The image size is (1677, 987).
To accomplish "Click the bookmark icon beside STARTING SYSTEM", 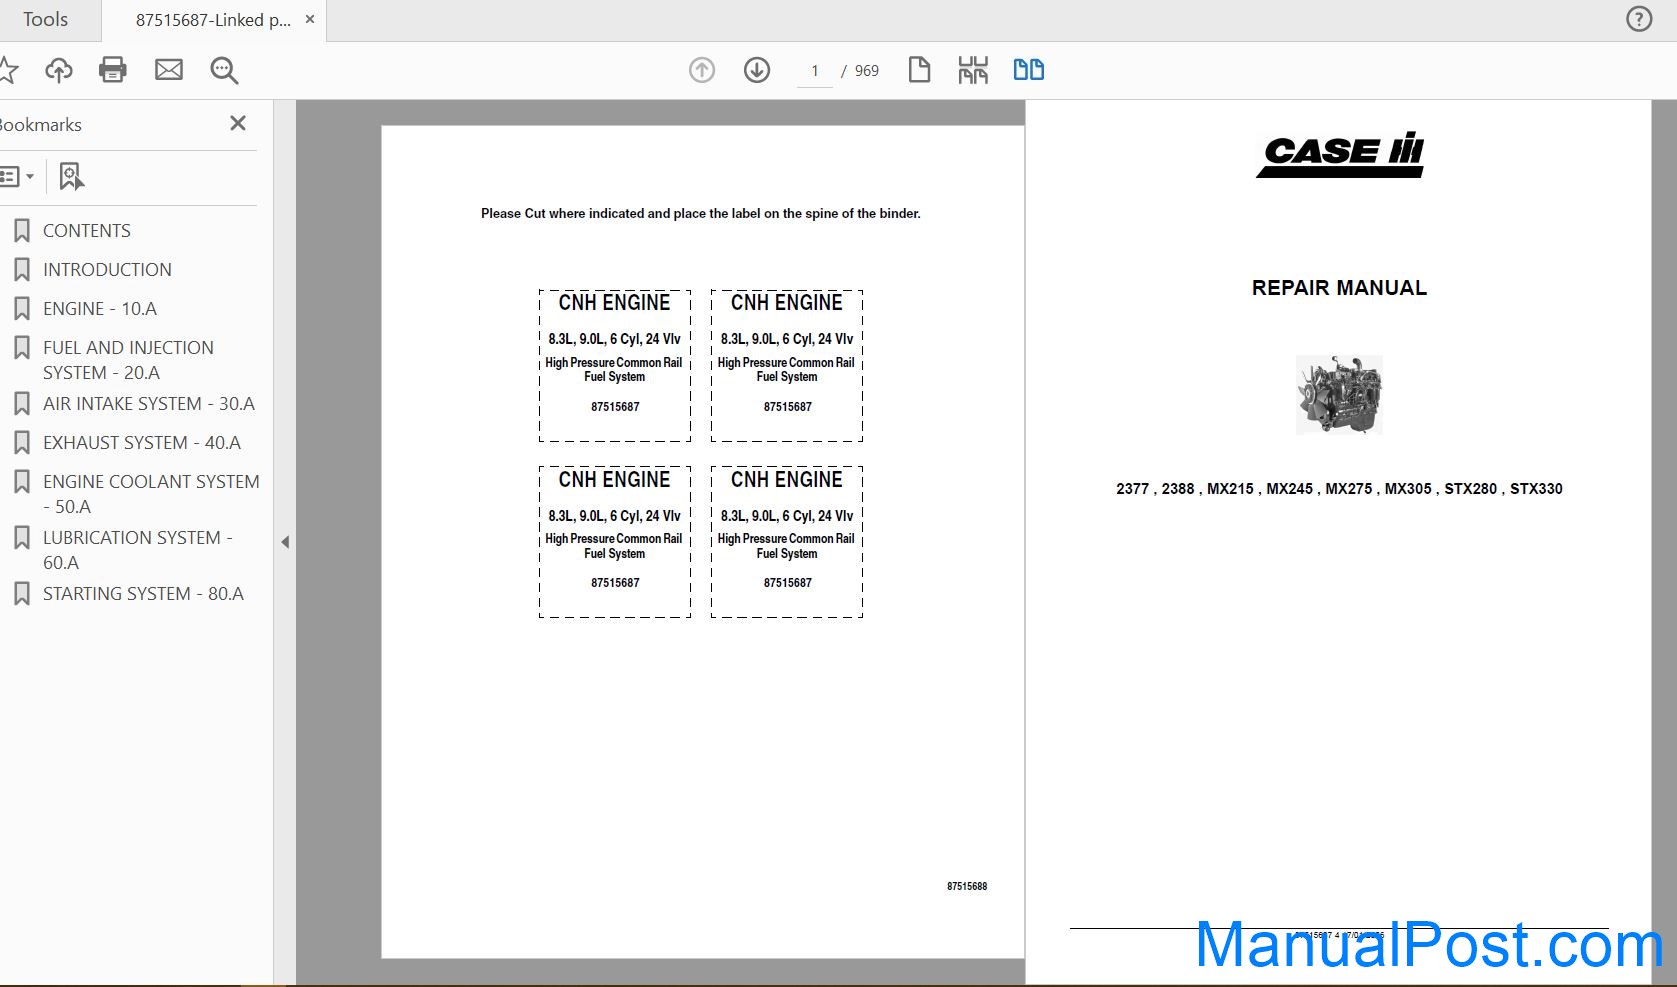I will pos(22,594).
